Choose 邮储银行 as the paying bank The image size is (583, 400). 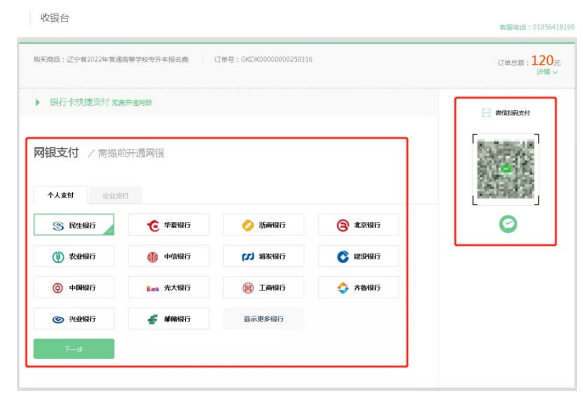click(169, 319)
